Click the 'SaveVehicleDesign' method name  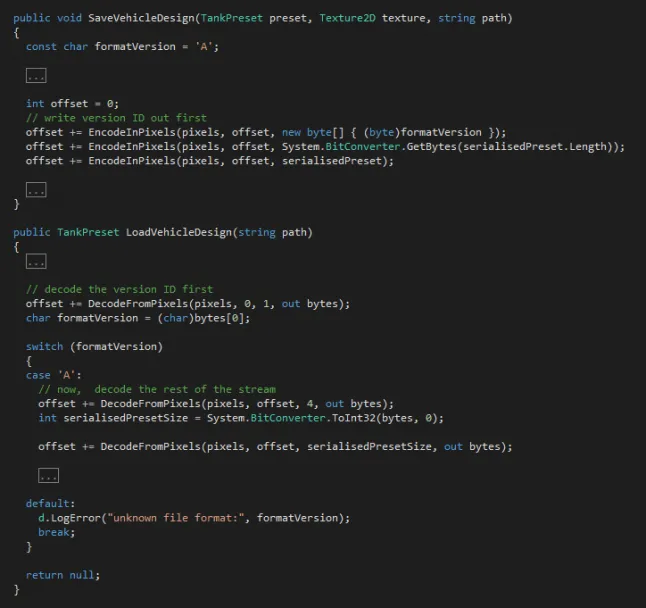point(141,18)
